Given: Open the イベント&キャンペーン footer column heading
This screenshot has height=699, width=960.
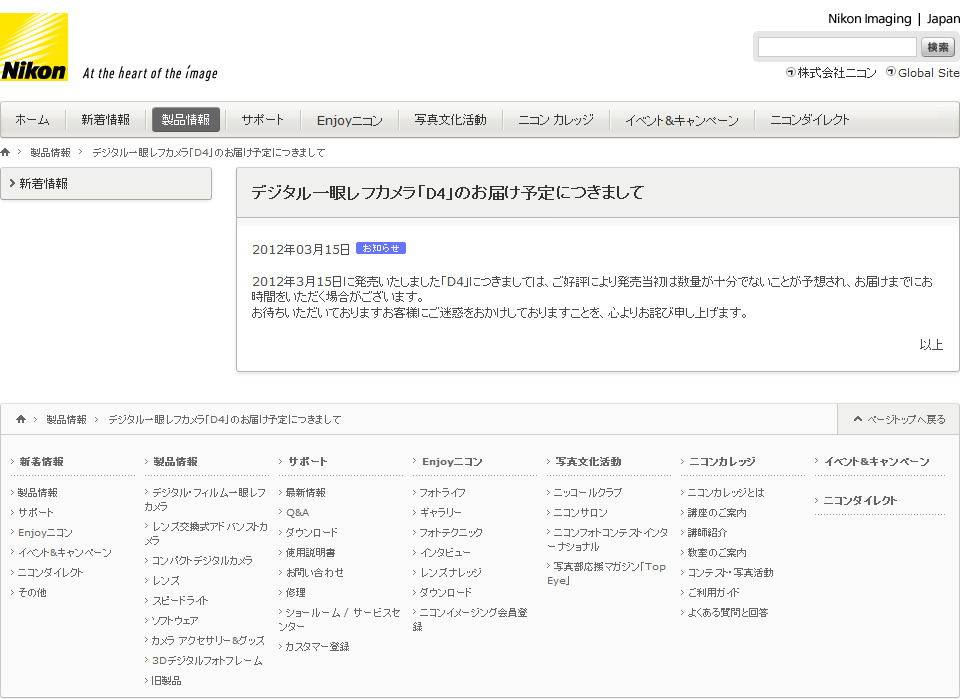Looking at the screenshot, I should click(x=877, y=462).
